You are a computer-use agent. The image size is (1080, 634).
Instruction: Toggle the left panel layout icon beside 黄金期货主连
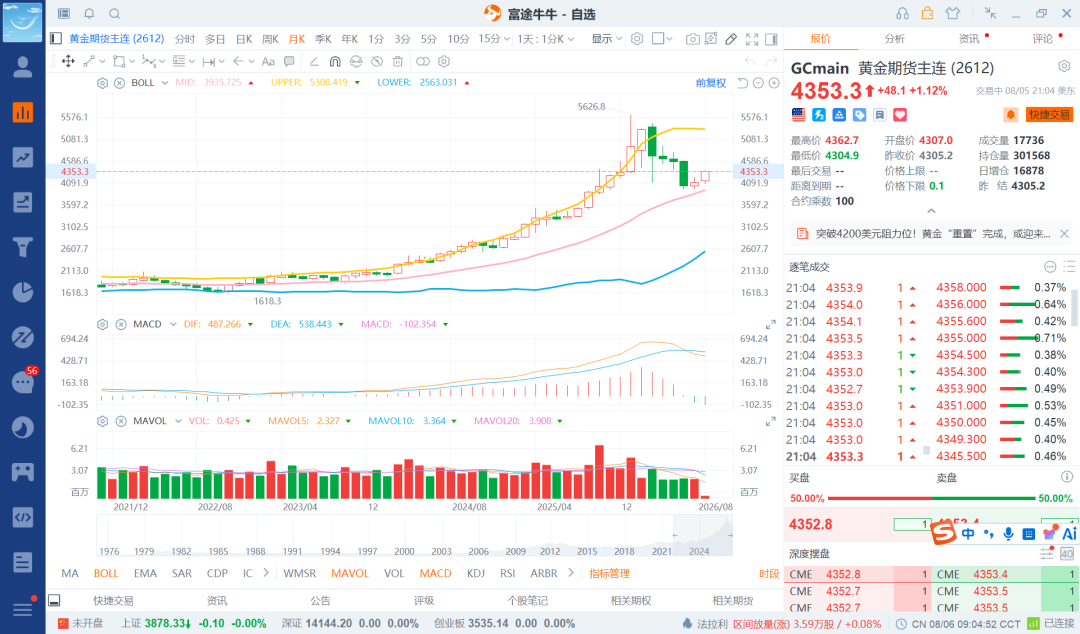pyautogui.click(x=56, y=39)
